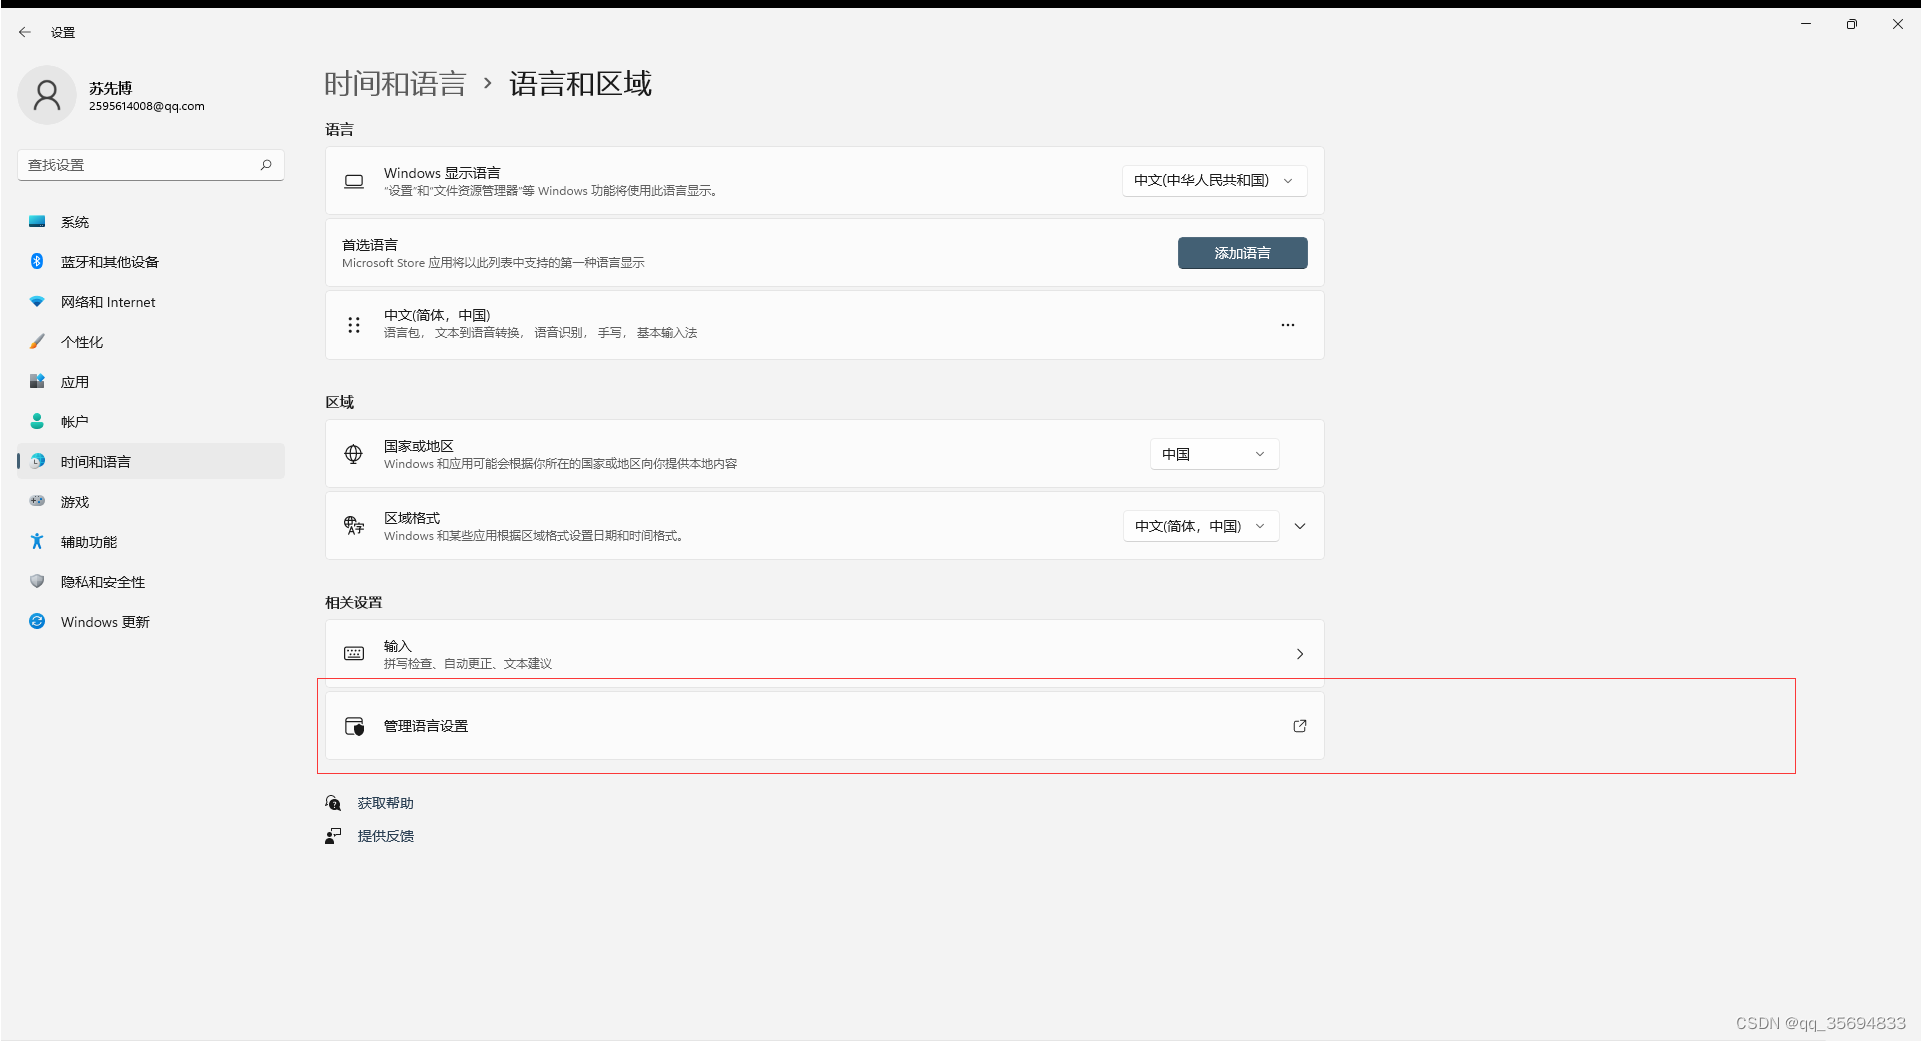Click the account email 2595614008@qq.com

coord(147,106)
